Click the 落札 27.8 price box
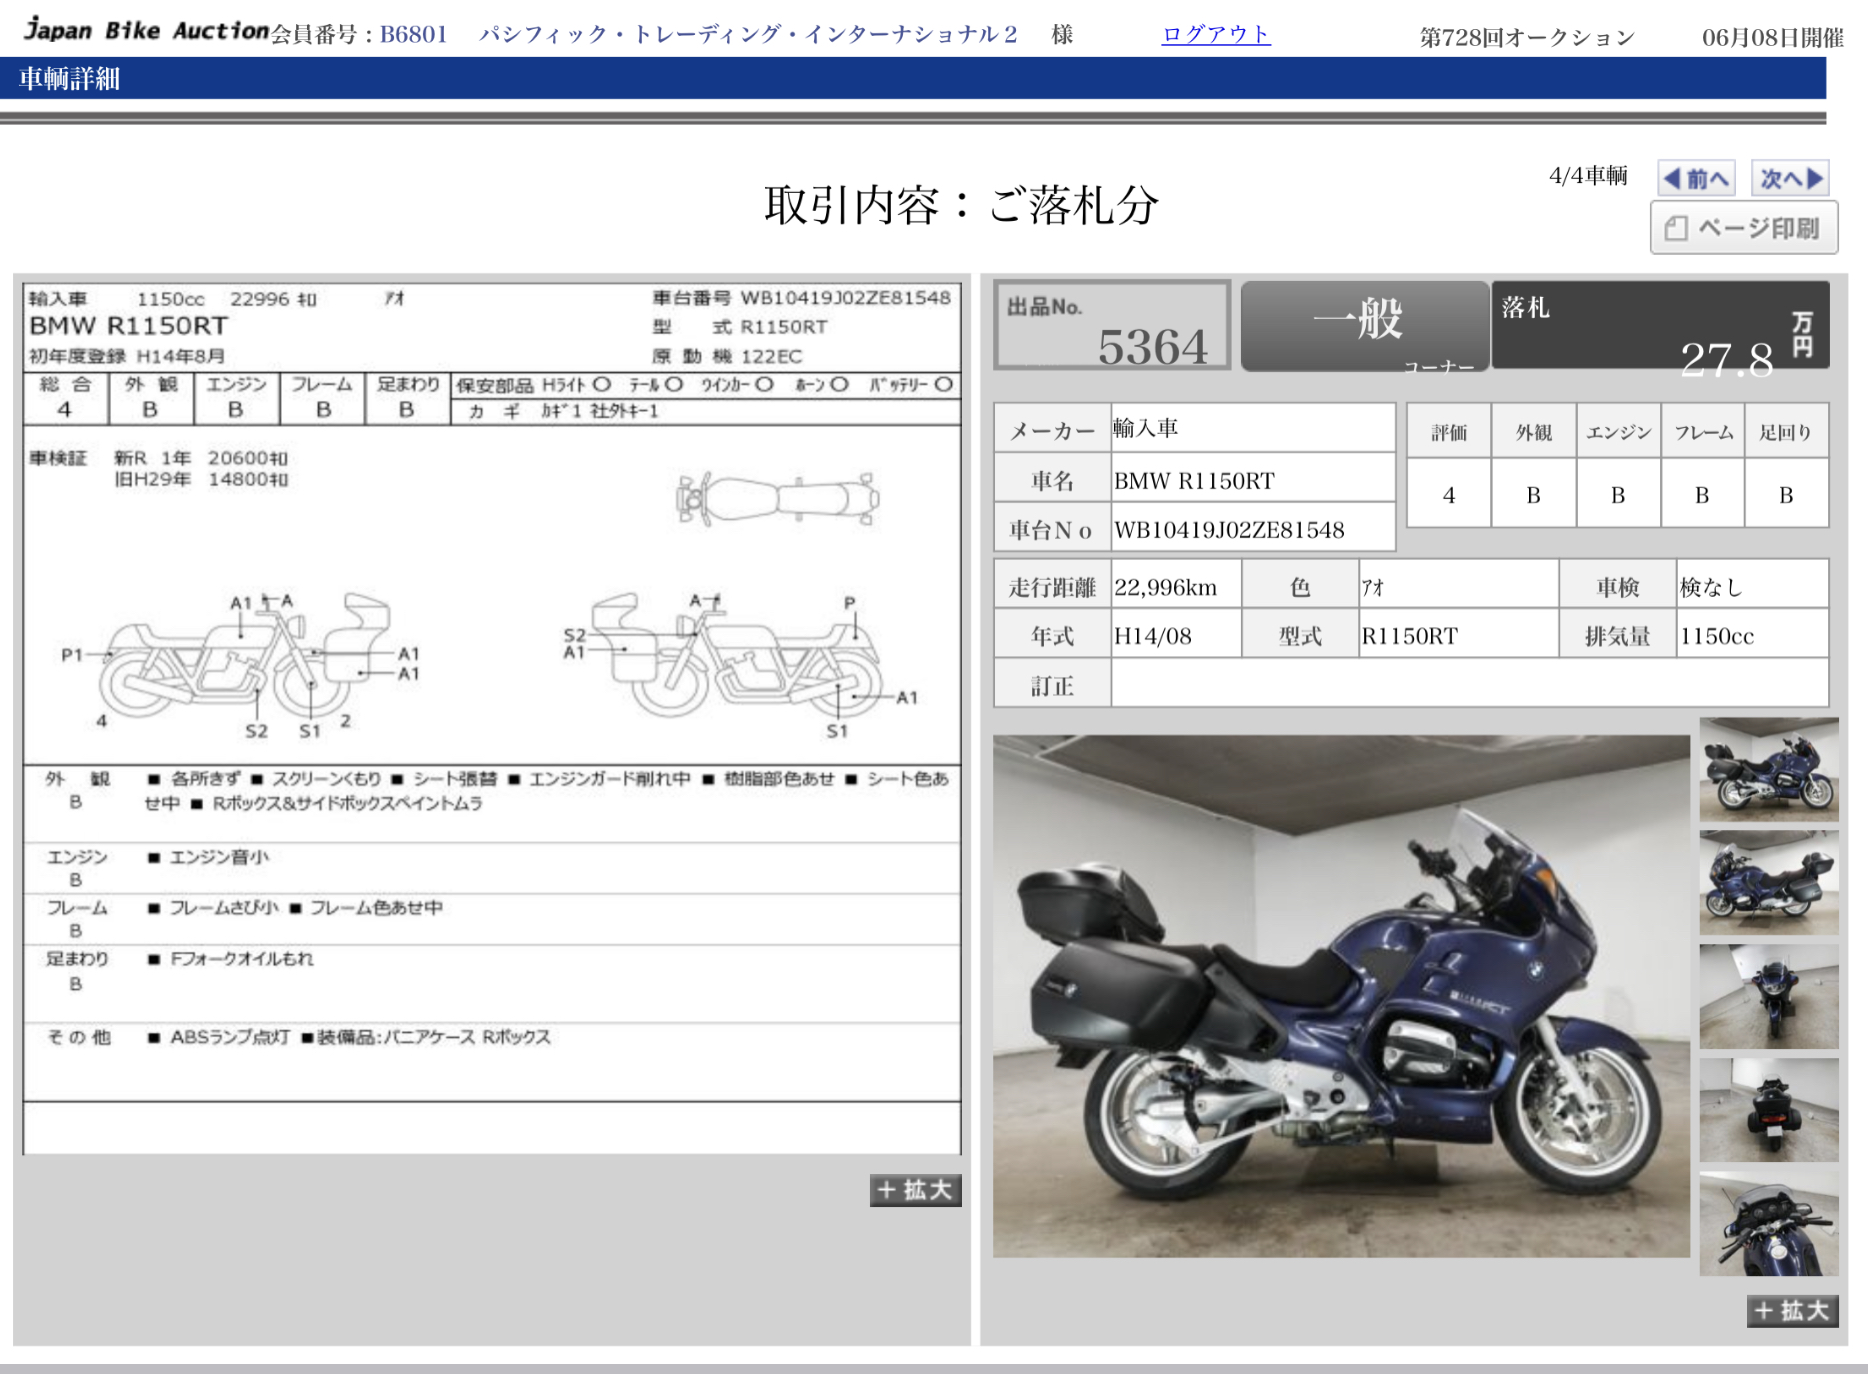This screenshot has height=1374, width=1868. point(1660,326)
